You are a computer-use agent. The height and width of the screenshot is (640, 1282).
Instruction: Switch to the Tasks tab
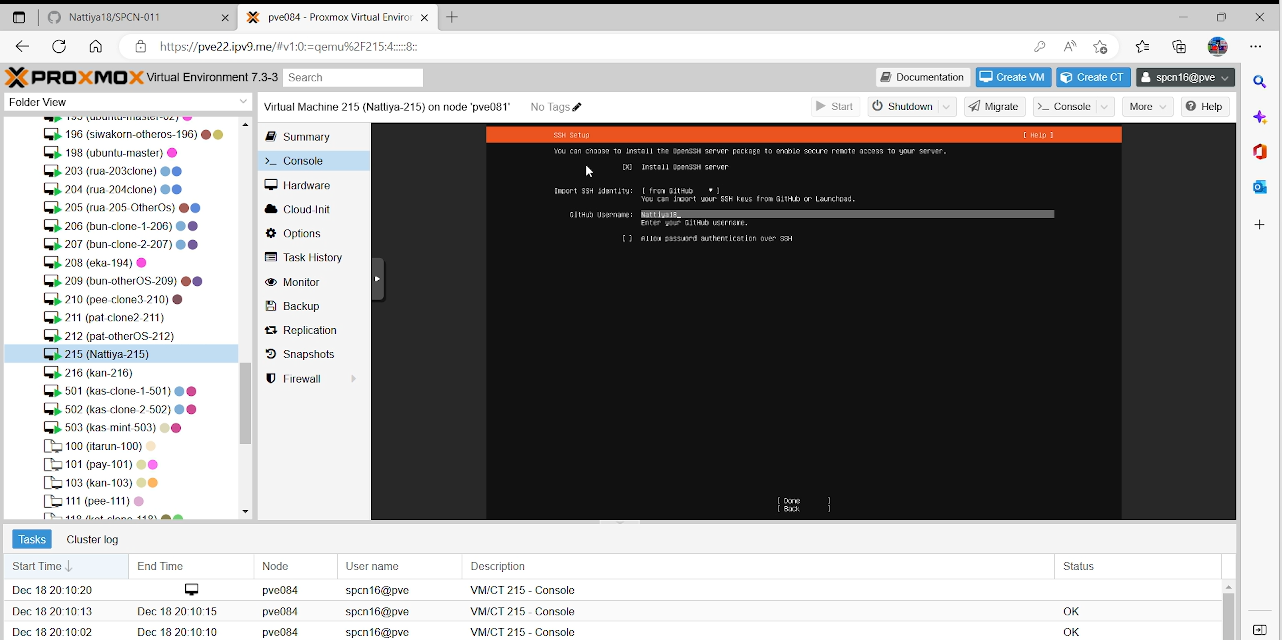[x=32, y=539]
